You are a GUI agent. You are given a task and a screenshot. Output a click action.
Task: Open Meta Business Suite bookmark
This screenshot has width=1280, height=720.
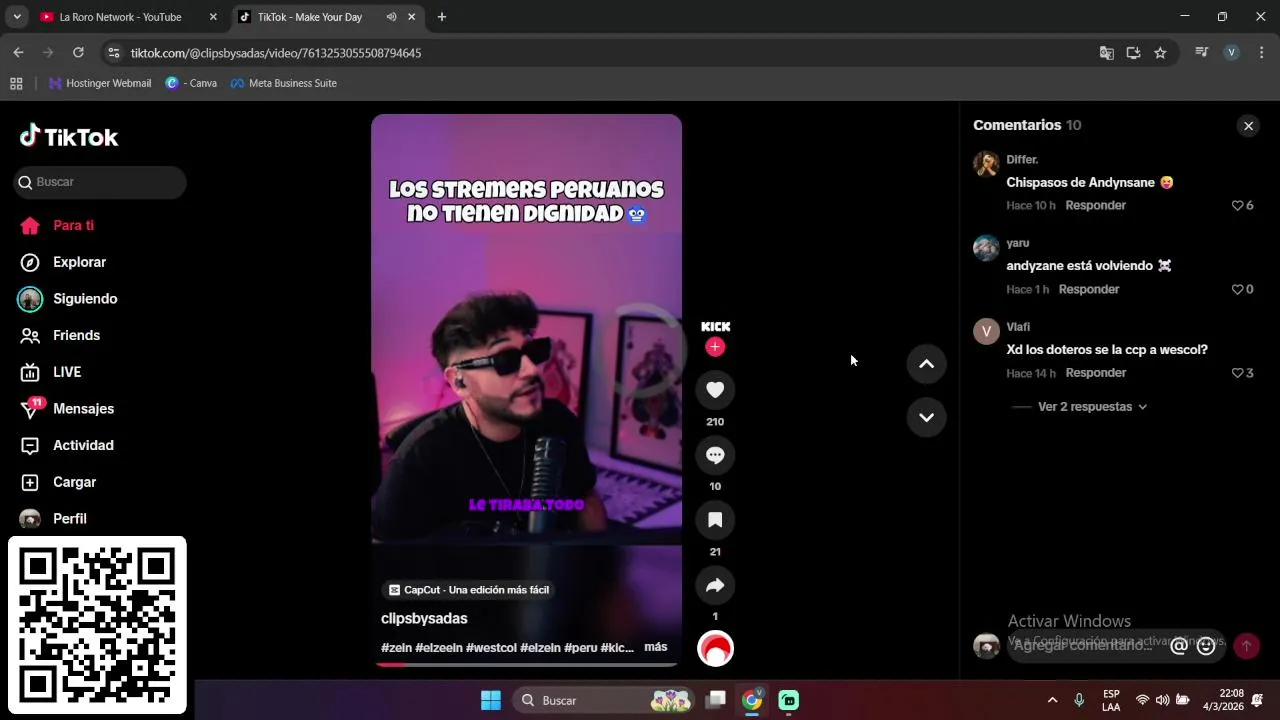click(283, 83)
